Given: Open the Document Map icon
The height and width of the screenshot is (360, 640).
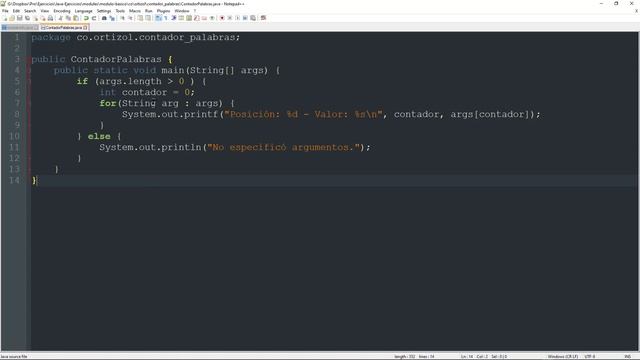Looking at the screenshot, I should tap(189, 18).
